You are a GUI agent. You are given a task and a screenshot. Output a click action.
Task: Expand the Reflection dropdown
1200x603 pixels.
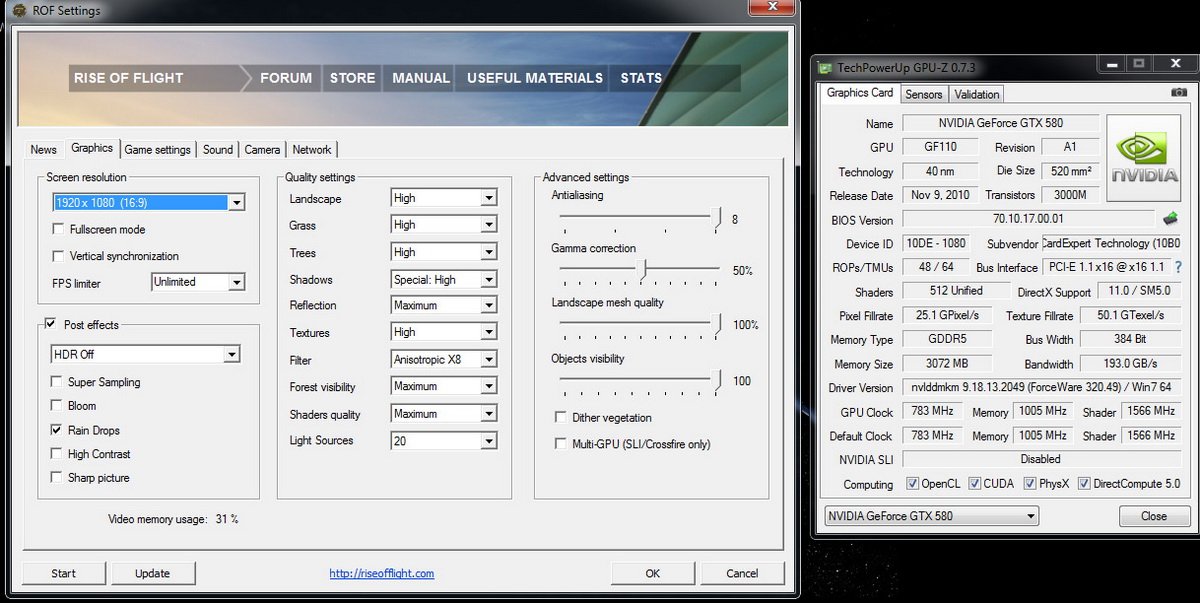[x=444, y=305]
